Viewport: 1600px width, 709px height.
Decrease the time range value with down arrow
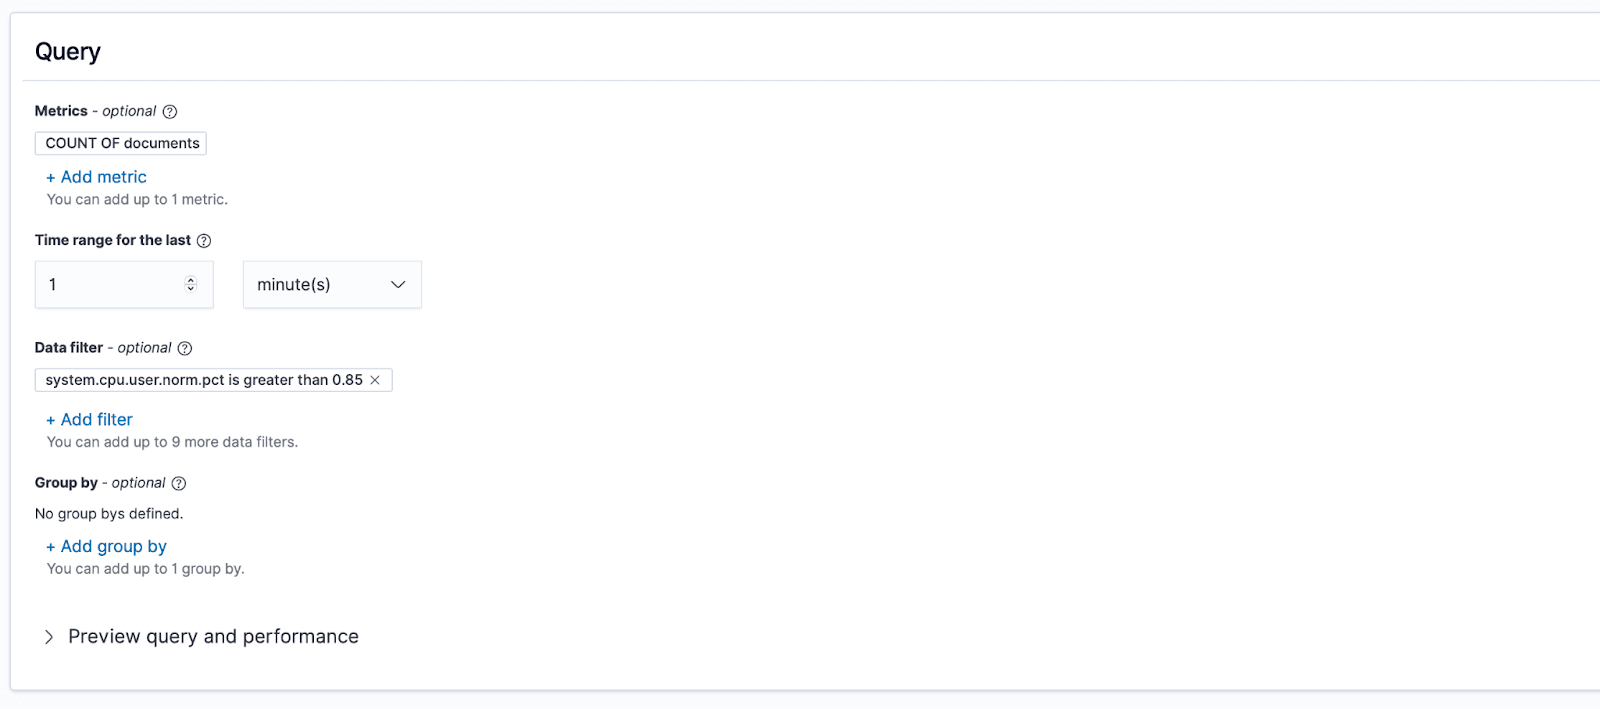coord(191,289)
